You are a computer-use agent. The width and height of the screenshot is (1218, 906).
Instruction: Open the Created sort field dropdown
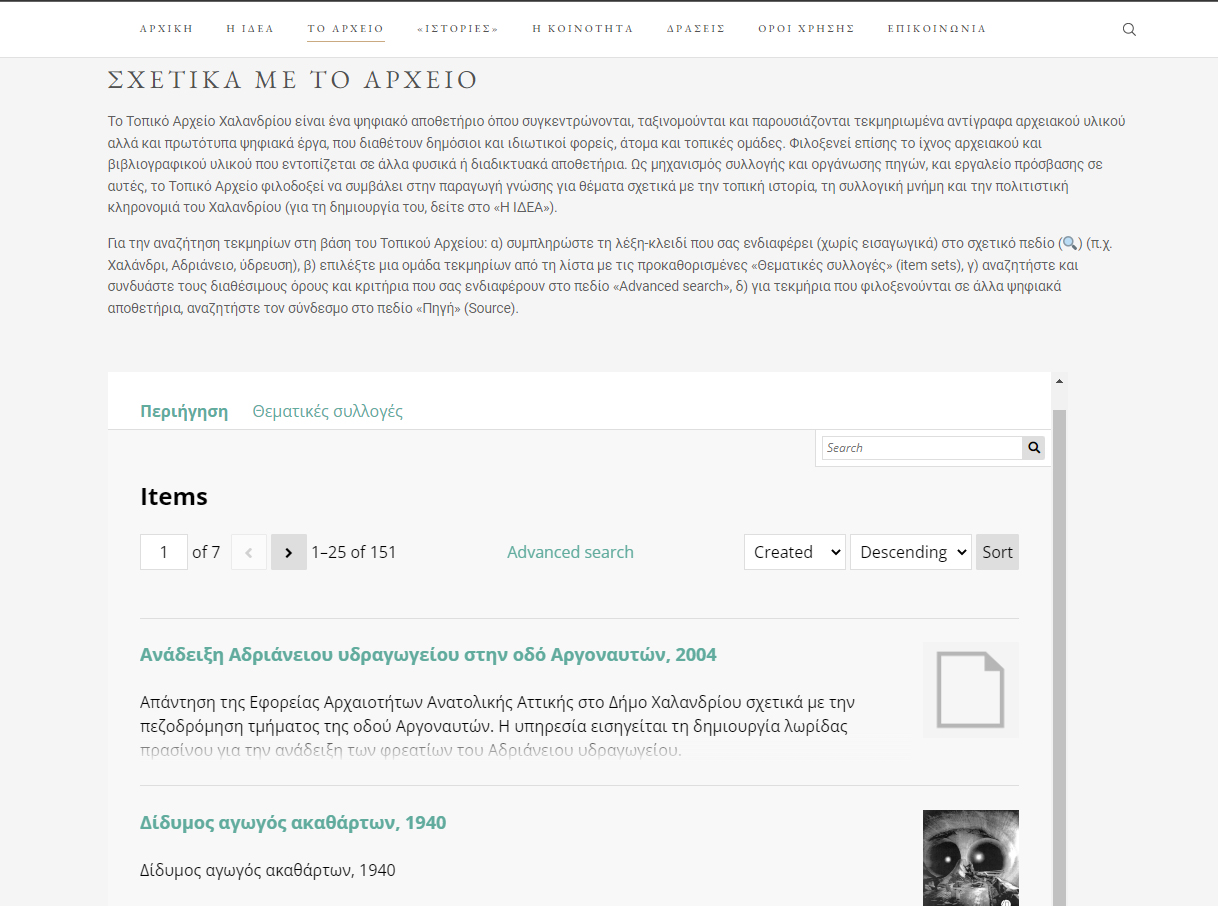(794, 551)
